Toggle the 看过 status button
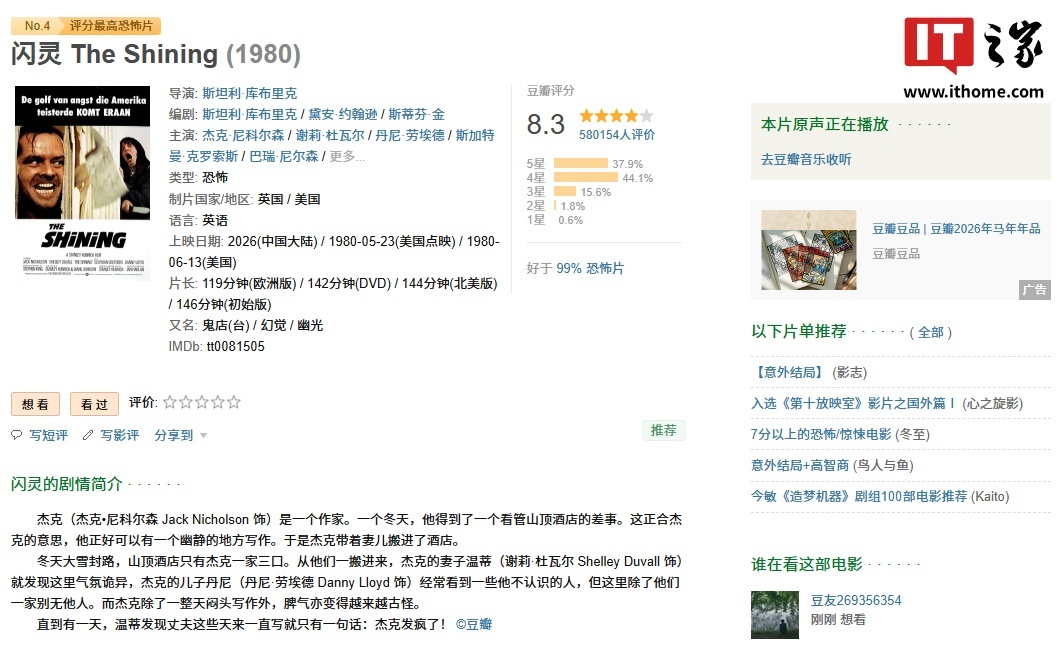This screenshot has width=1061, height=645. (x=92, y=404)
